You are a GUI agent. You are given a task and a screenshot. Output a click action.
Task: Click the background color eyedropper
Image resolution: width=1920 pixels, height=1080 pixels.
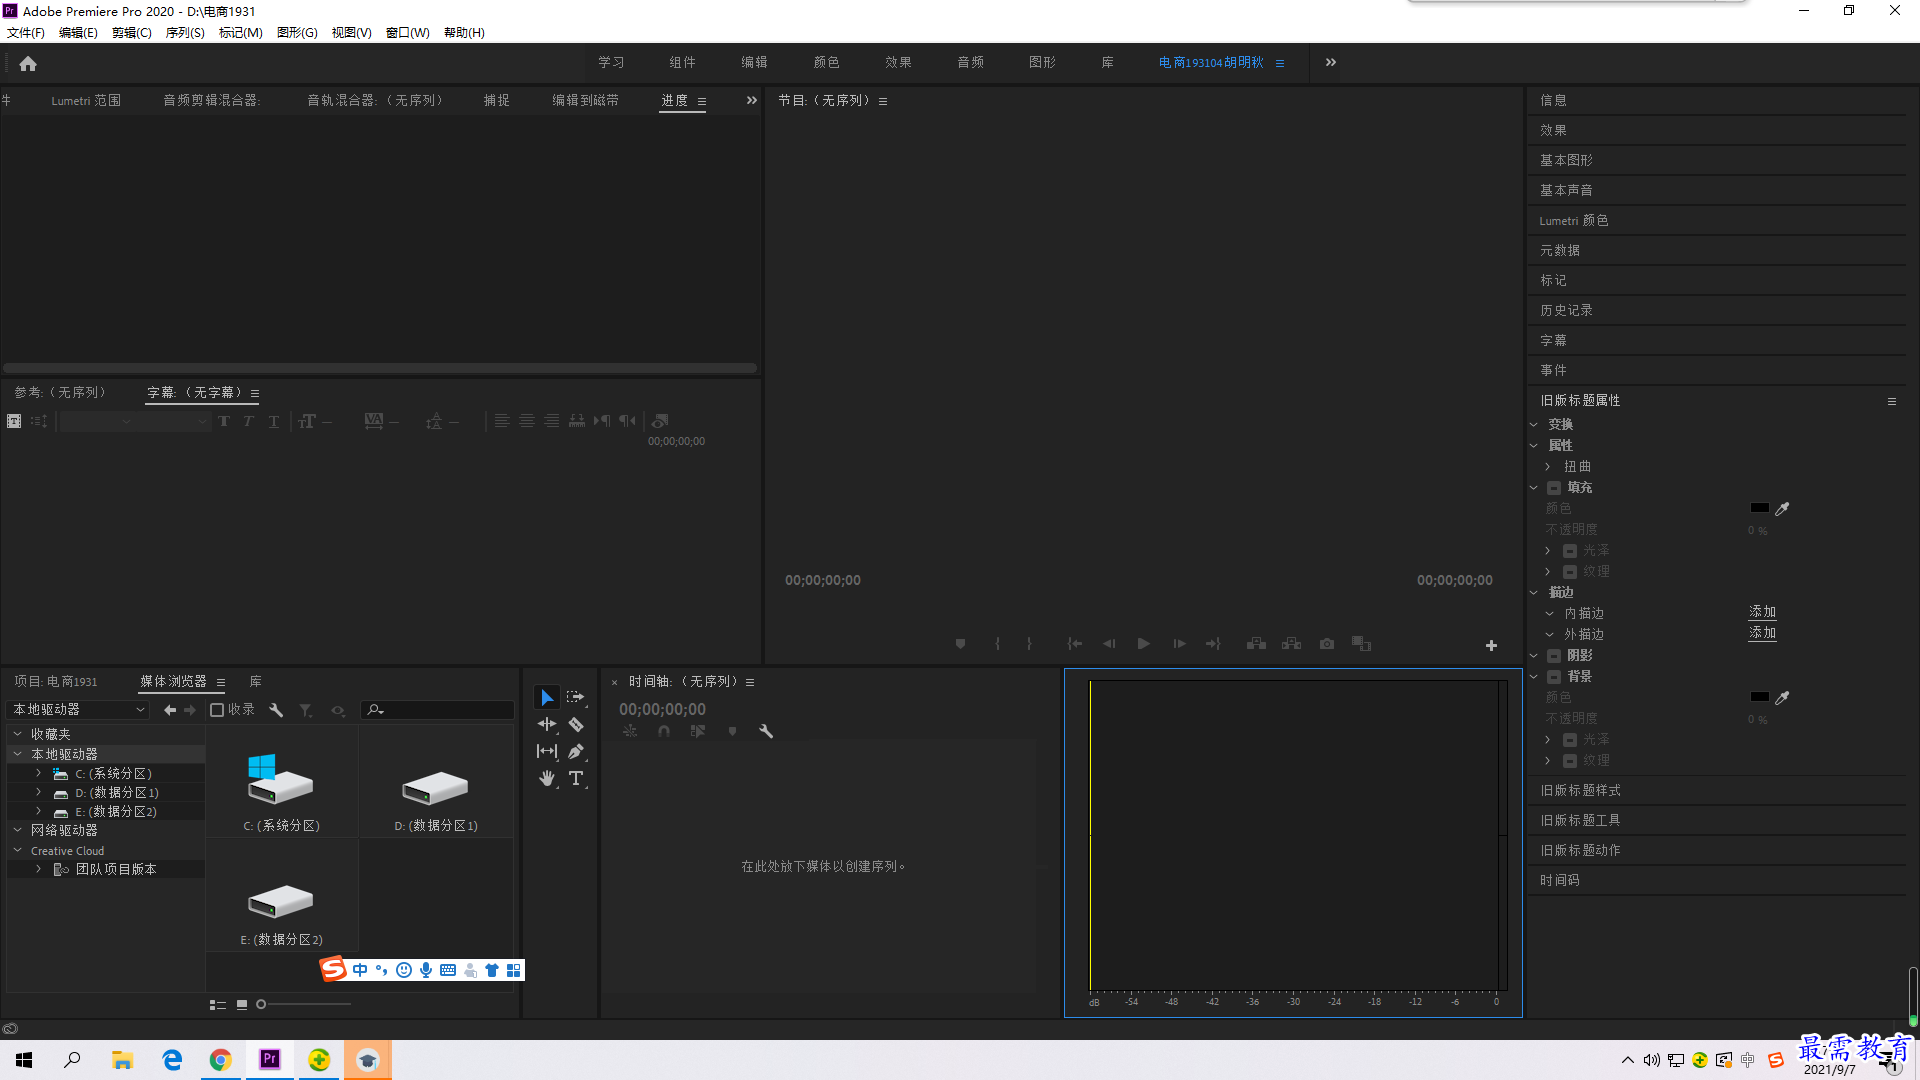point(1782,697)
